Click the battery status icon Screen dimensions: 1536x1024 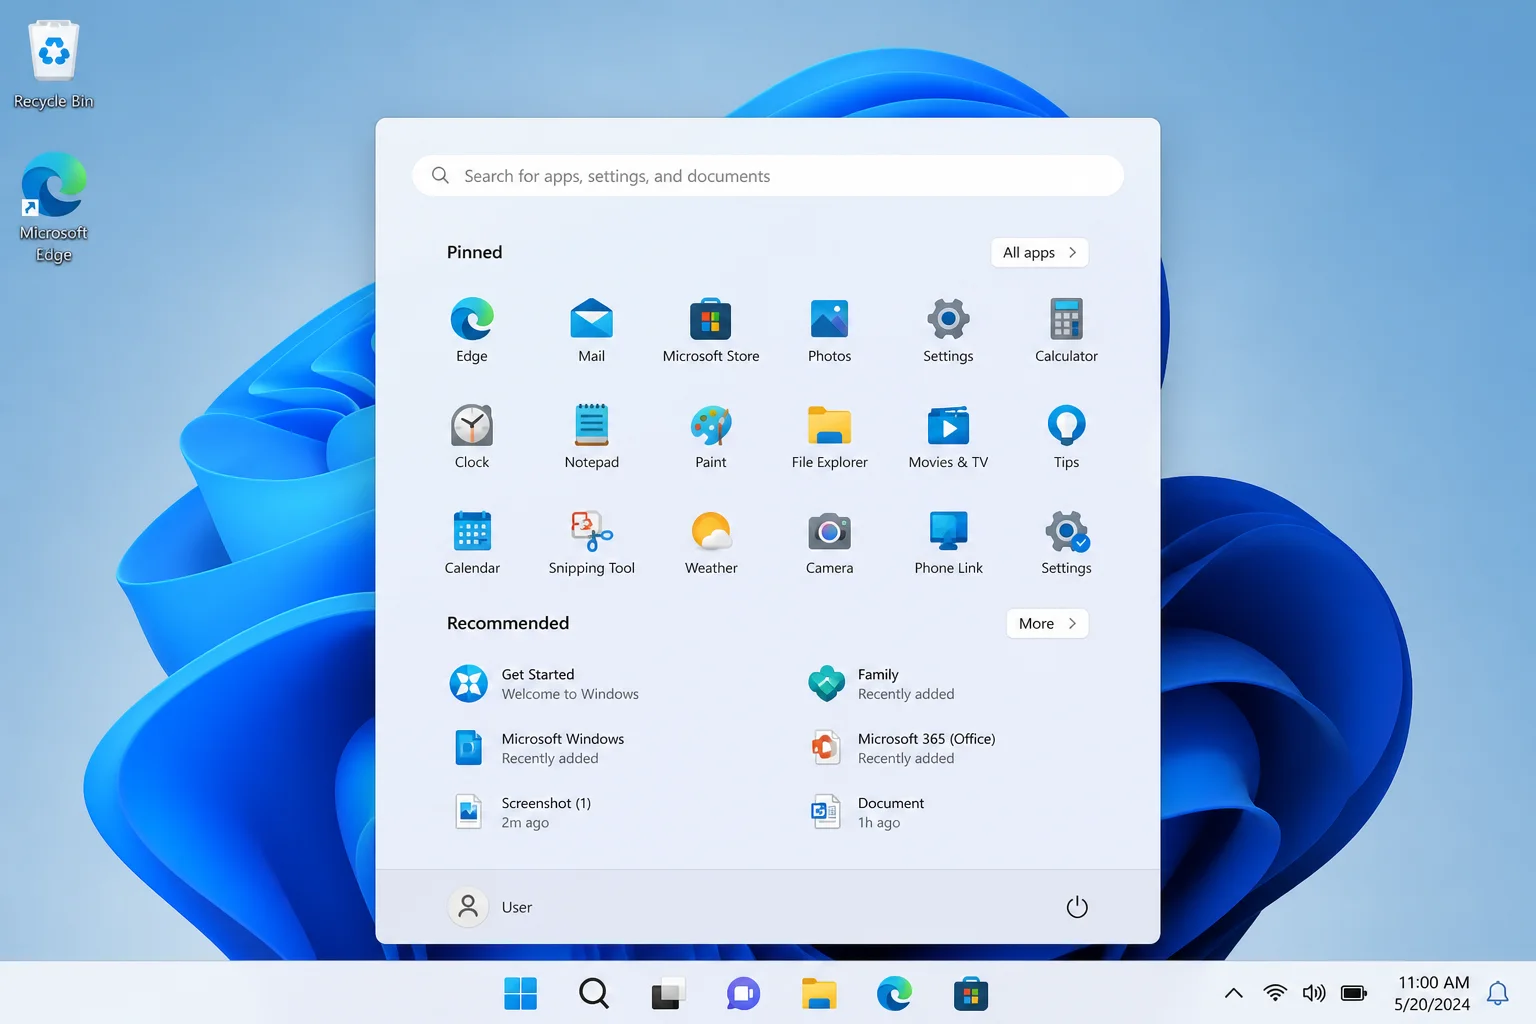1354,993
